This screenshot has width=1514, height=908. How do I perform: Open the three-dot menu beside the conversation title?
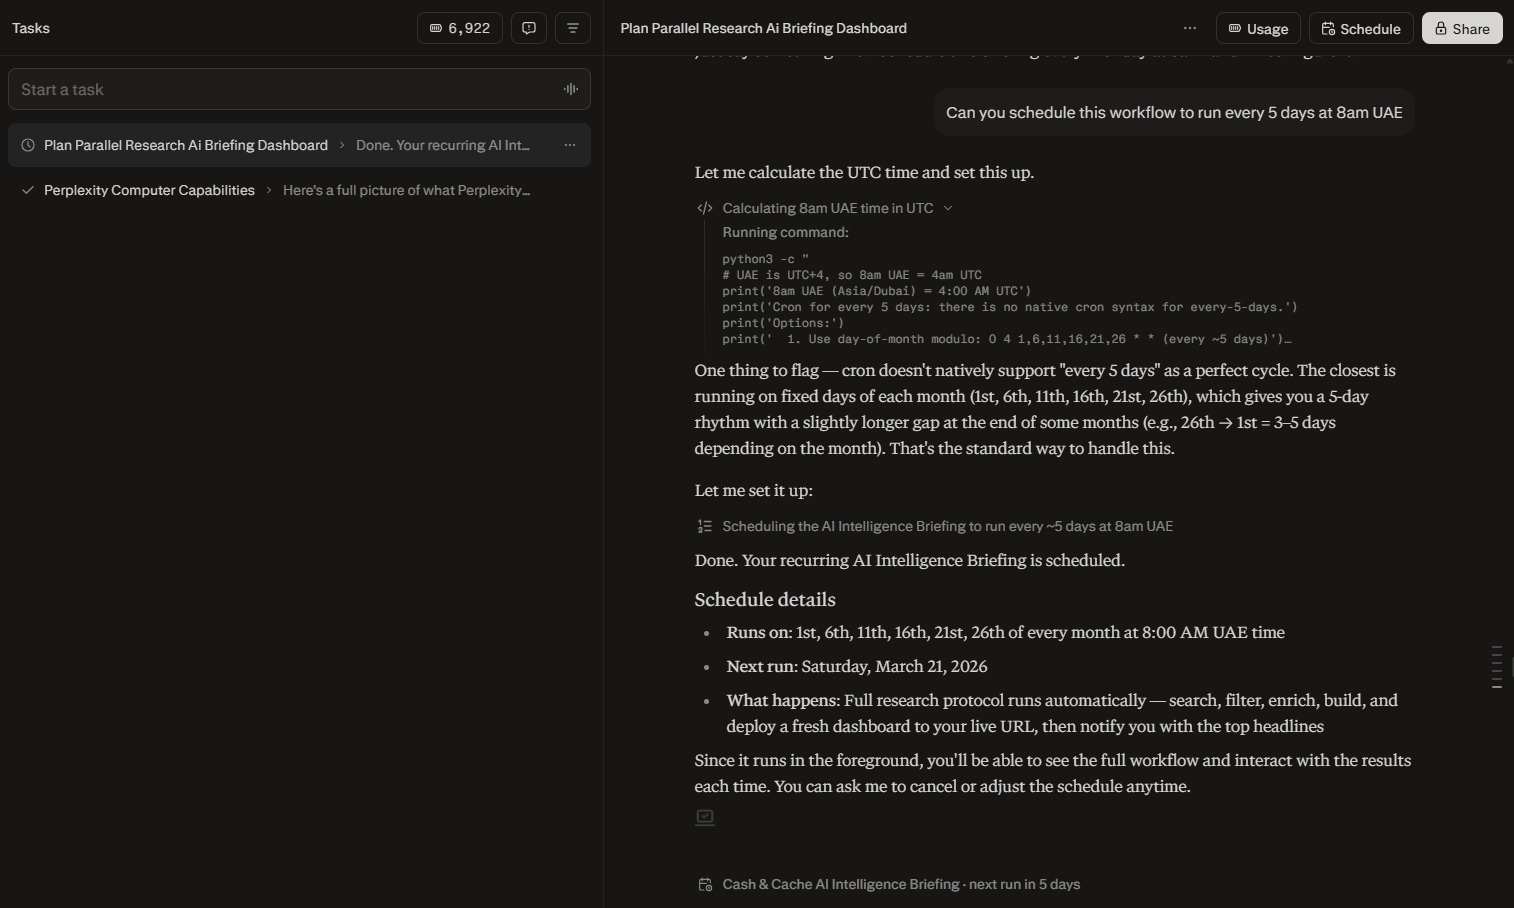click(1190, 28)
